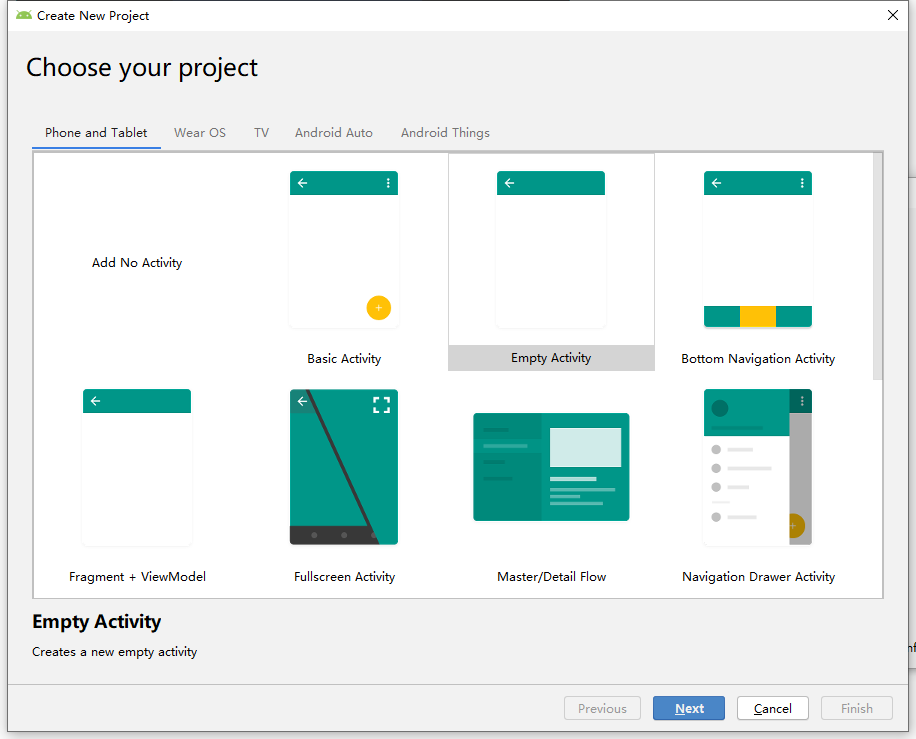Viewport: 916px width, 739px height.
Task: Pick the Fragment + ViewModel template thumbnail
Action: click(137, 467)
